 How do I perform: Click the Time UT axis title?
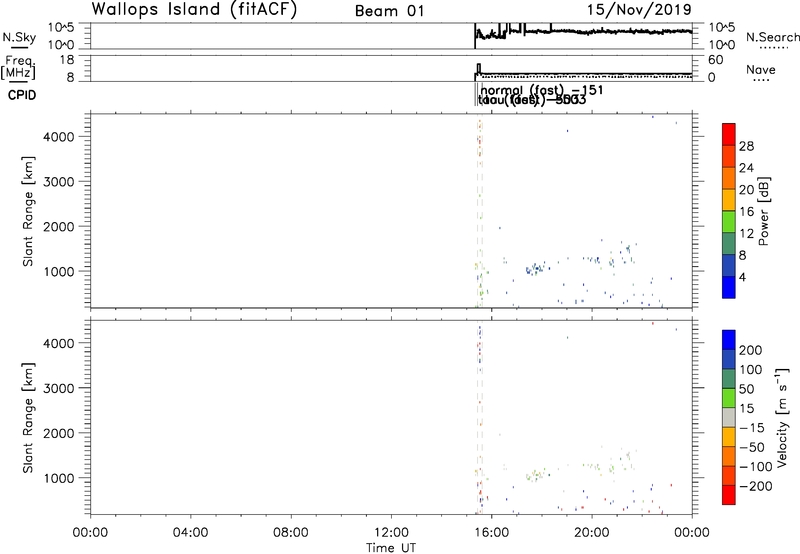(x=391, y=548)
